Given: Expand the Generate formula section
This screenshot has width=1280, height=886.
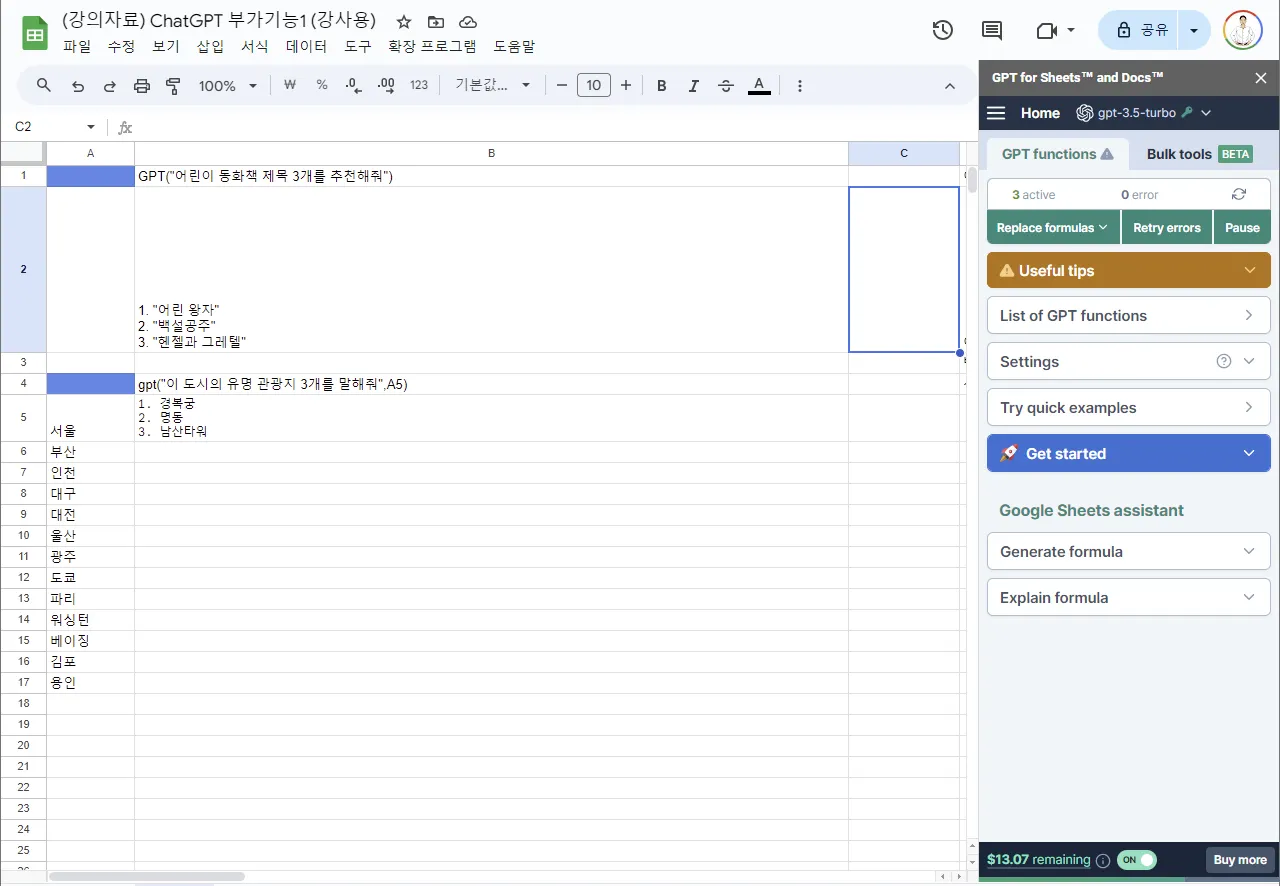Looking at the screenshot, I should click(x=1129, y=552).
